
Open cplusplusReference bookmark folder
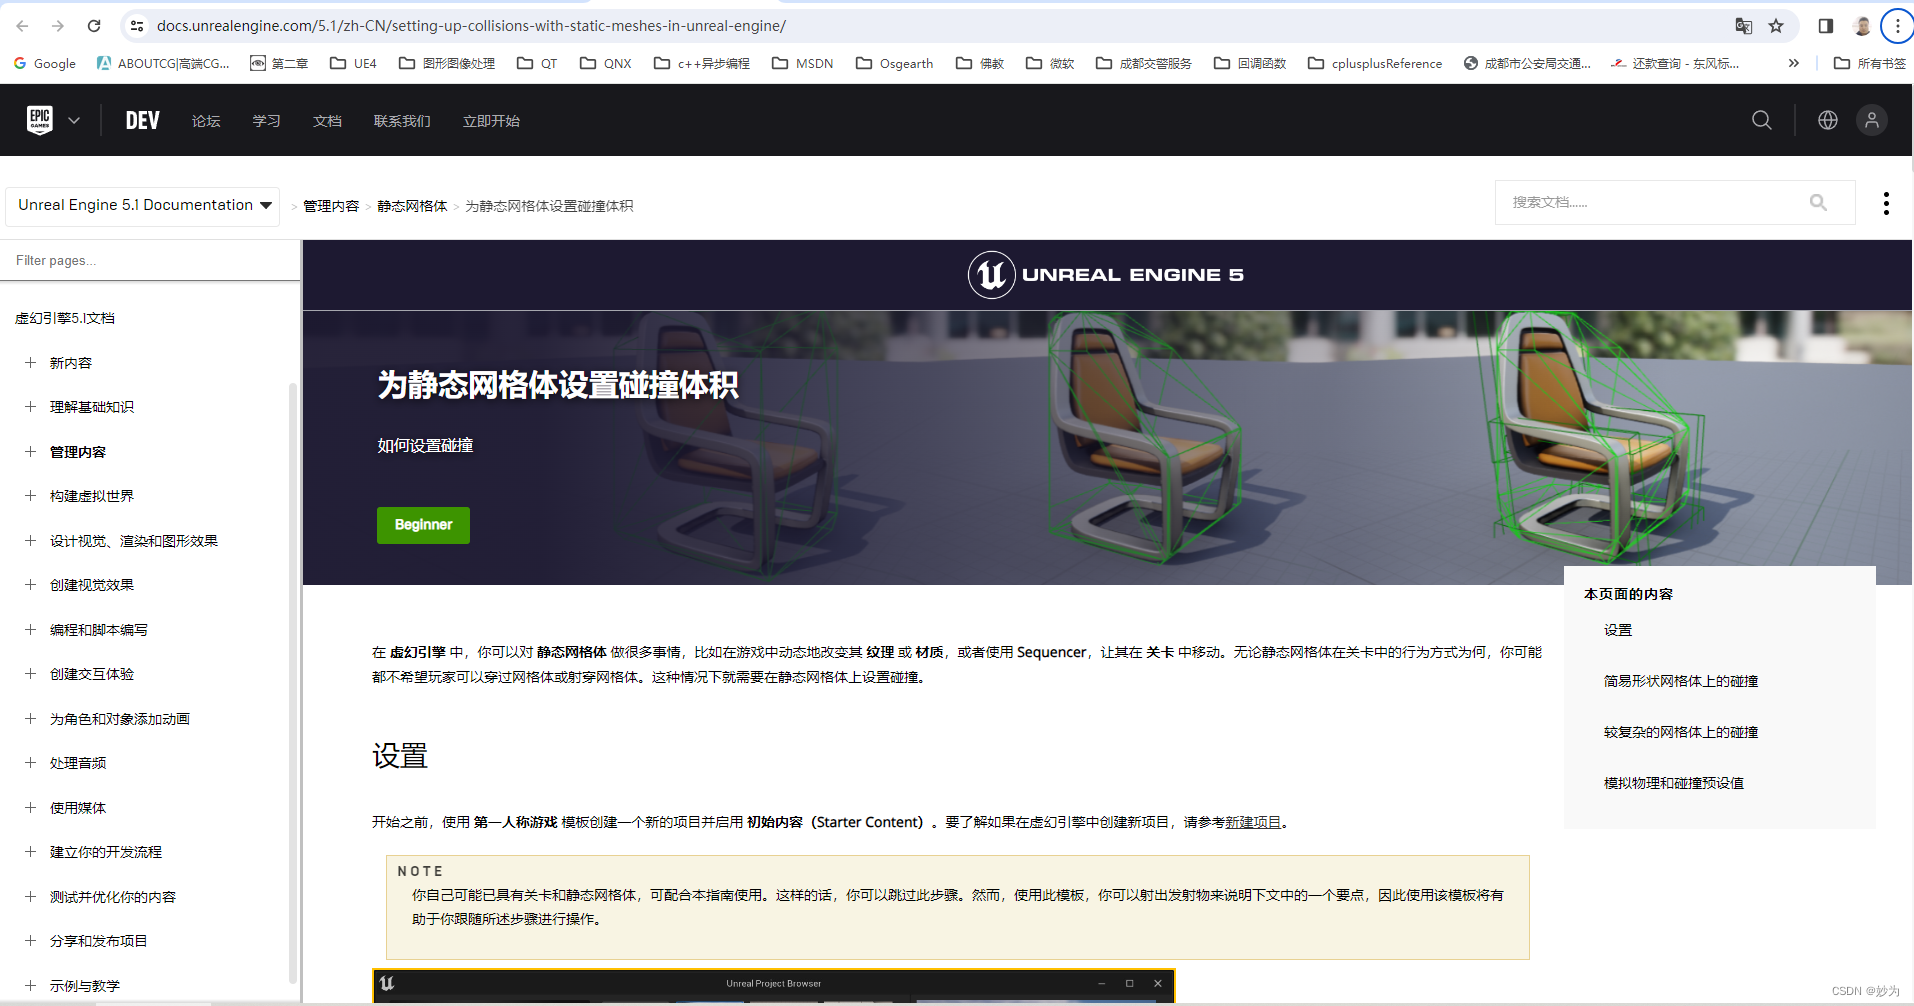click(x=1375, y=63)
